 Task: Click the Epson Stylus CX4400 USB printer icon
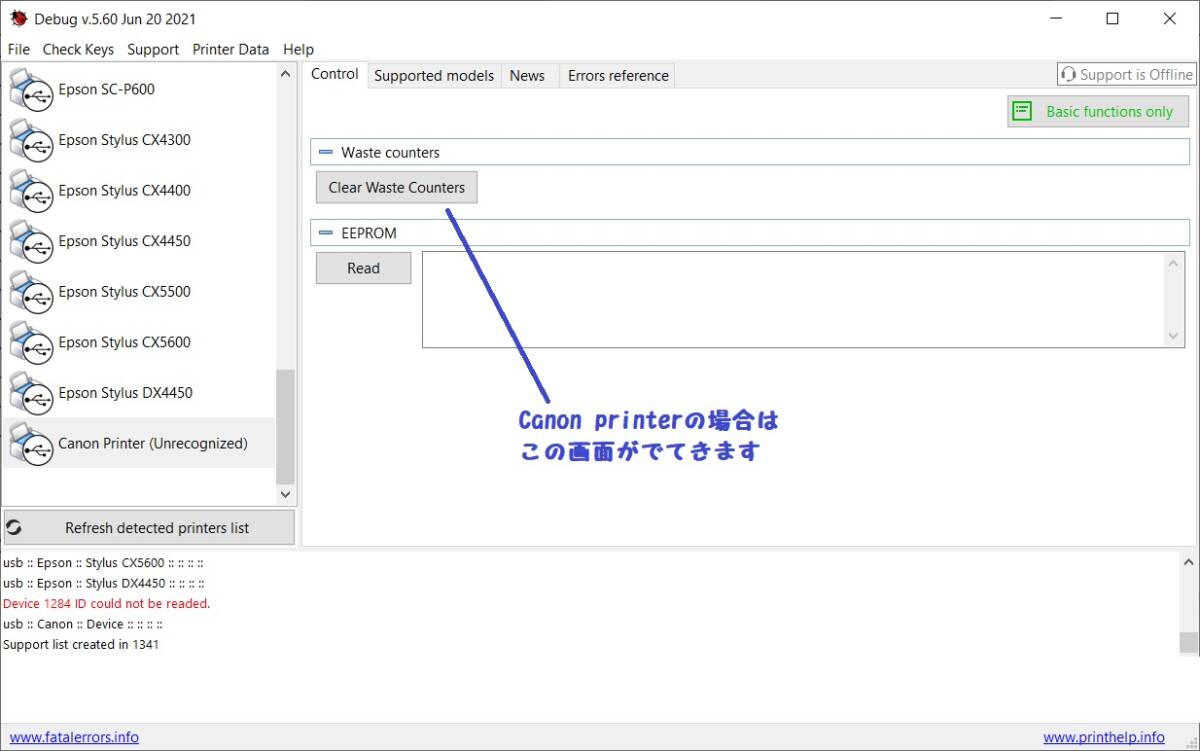tap(30, 191)
